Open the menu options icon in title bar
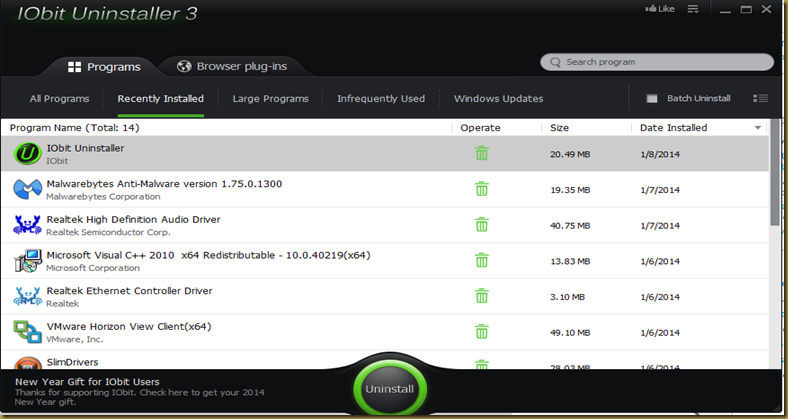The image size is (788, 419). click(x=693, y=9)
